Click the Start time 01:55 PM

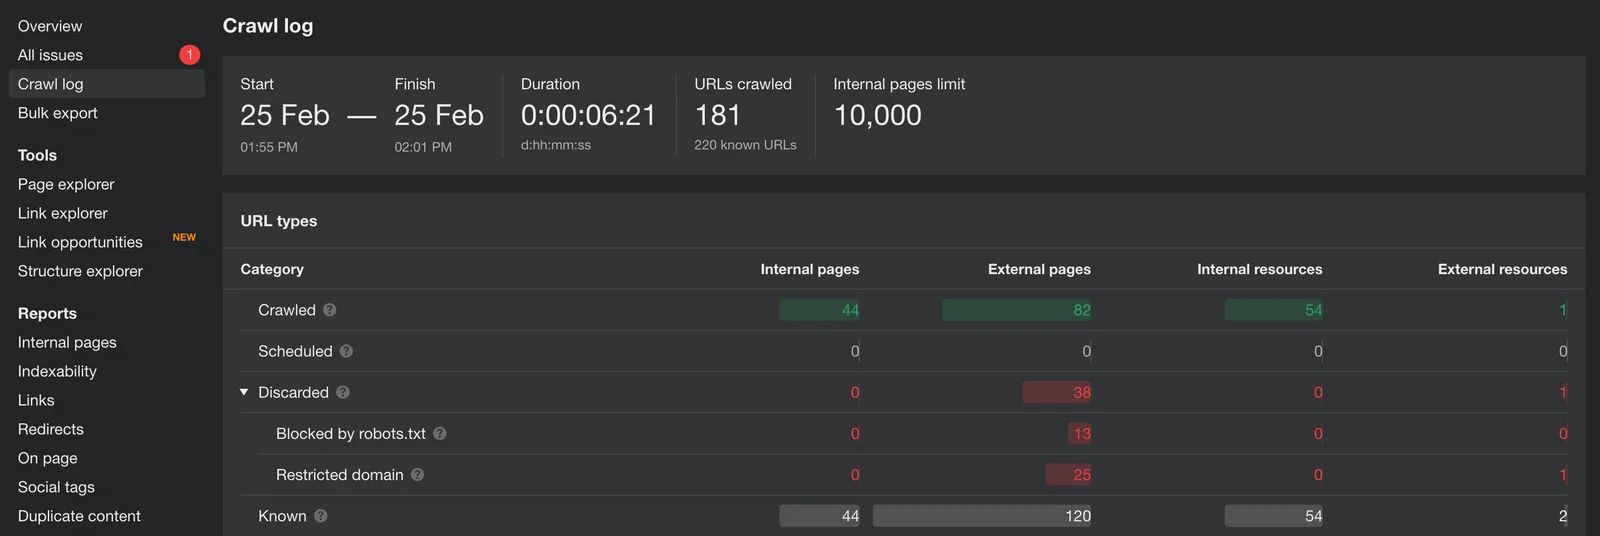point(269,147)
